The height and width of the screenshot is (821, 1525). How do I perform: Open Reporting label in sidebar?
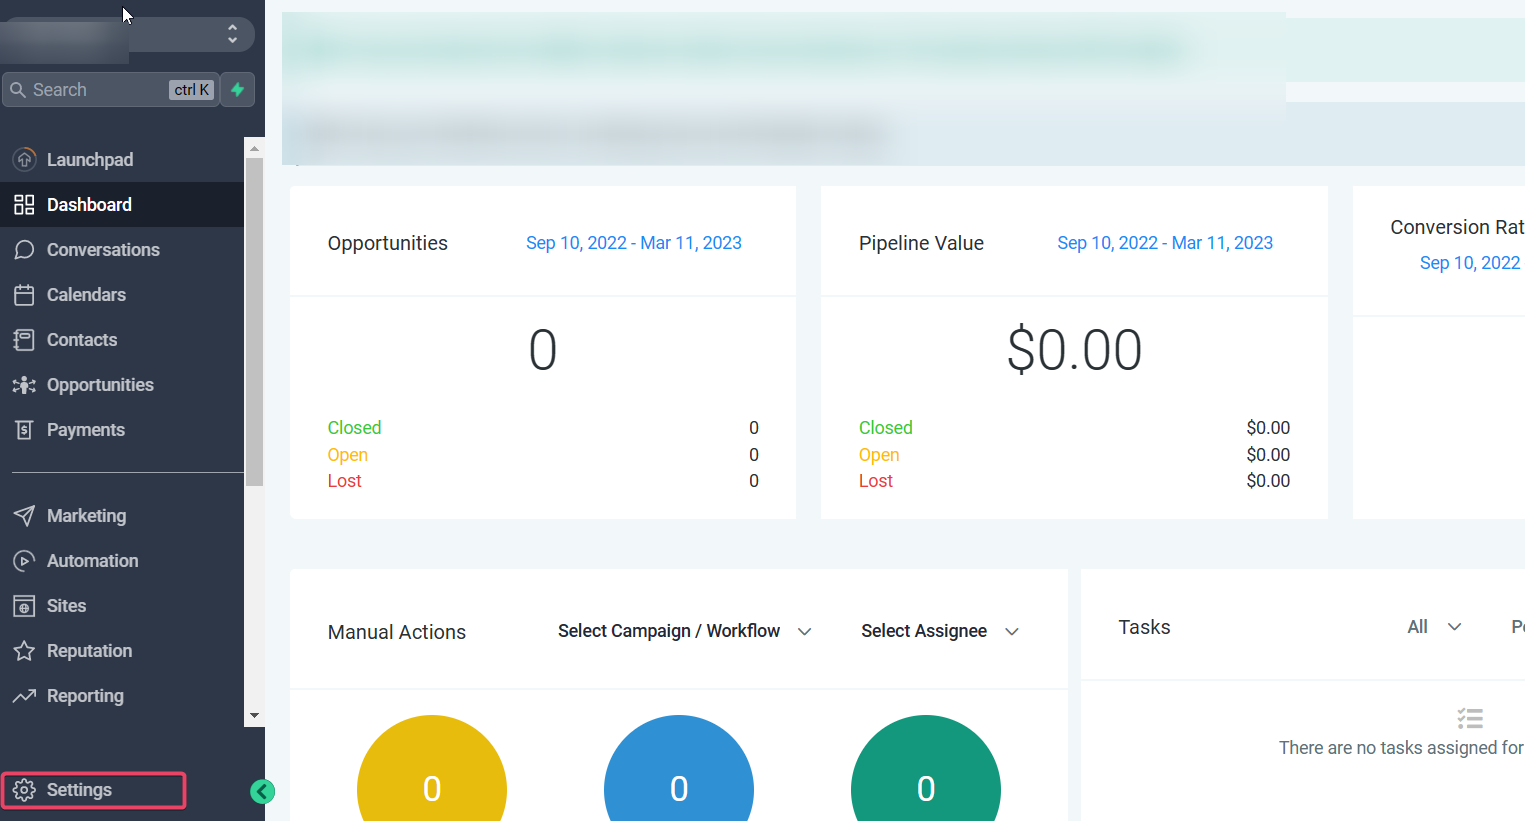[85, 695]
